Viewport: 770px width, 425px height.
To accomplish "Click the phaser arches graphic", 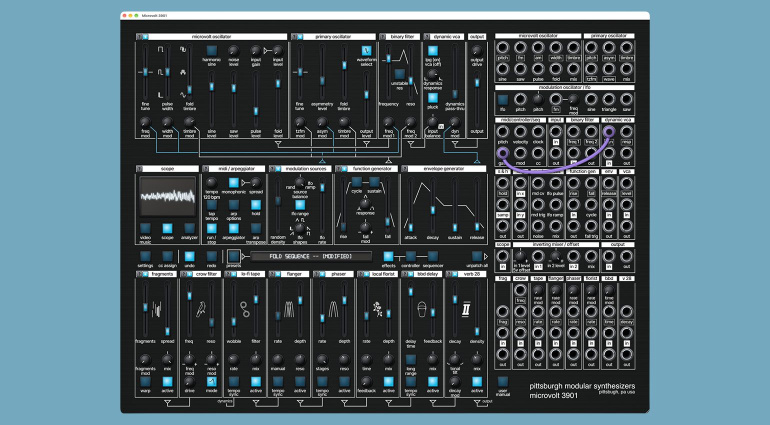I will (333, 310).
